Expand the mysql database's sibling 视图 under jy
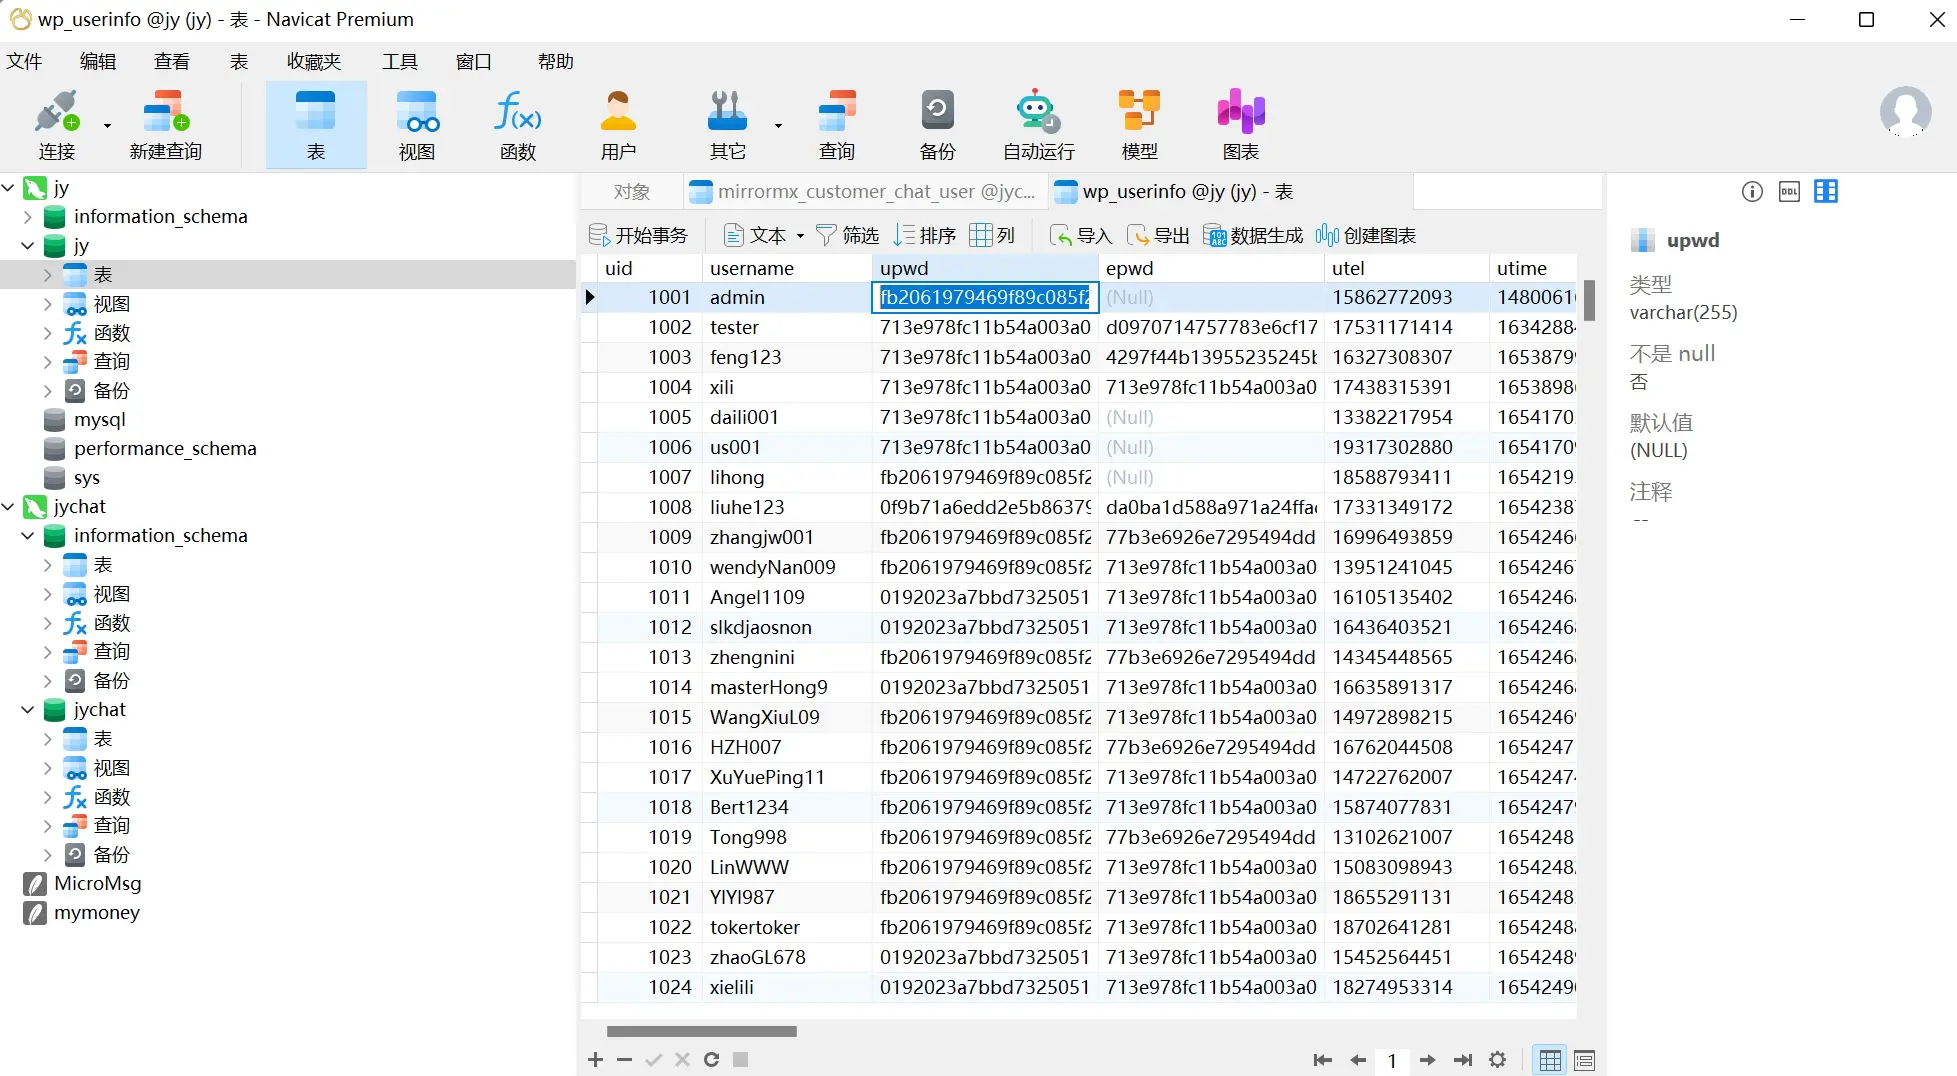The width and height of the screenshot is (1957, 1076). (47, 304)
